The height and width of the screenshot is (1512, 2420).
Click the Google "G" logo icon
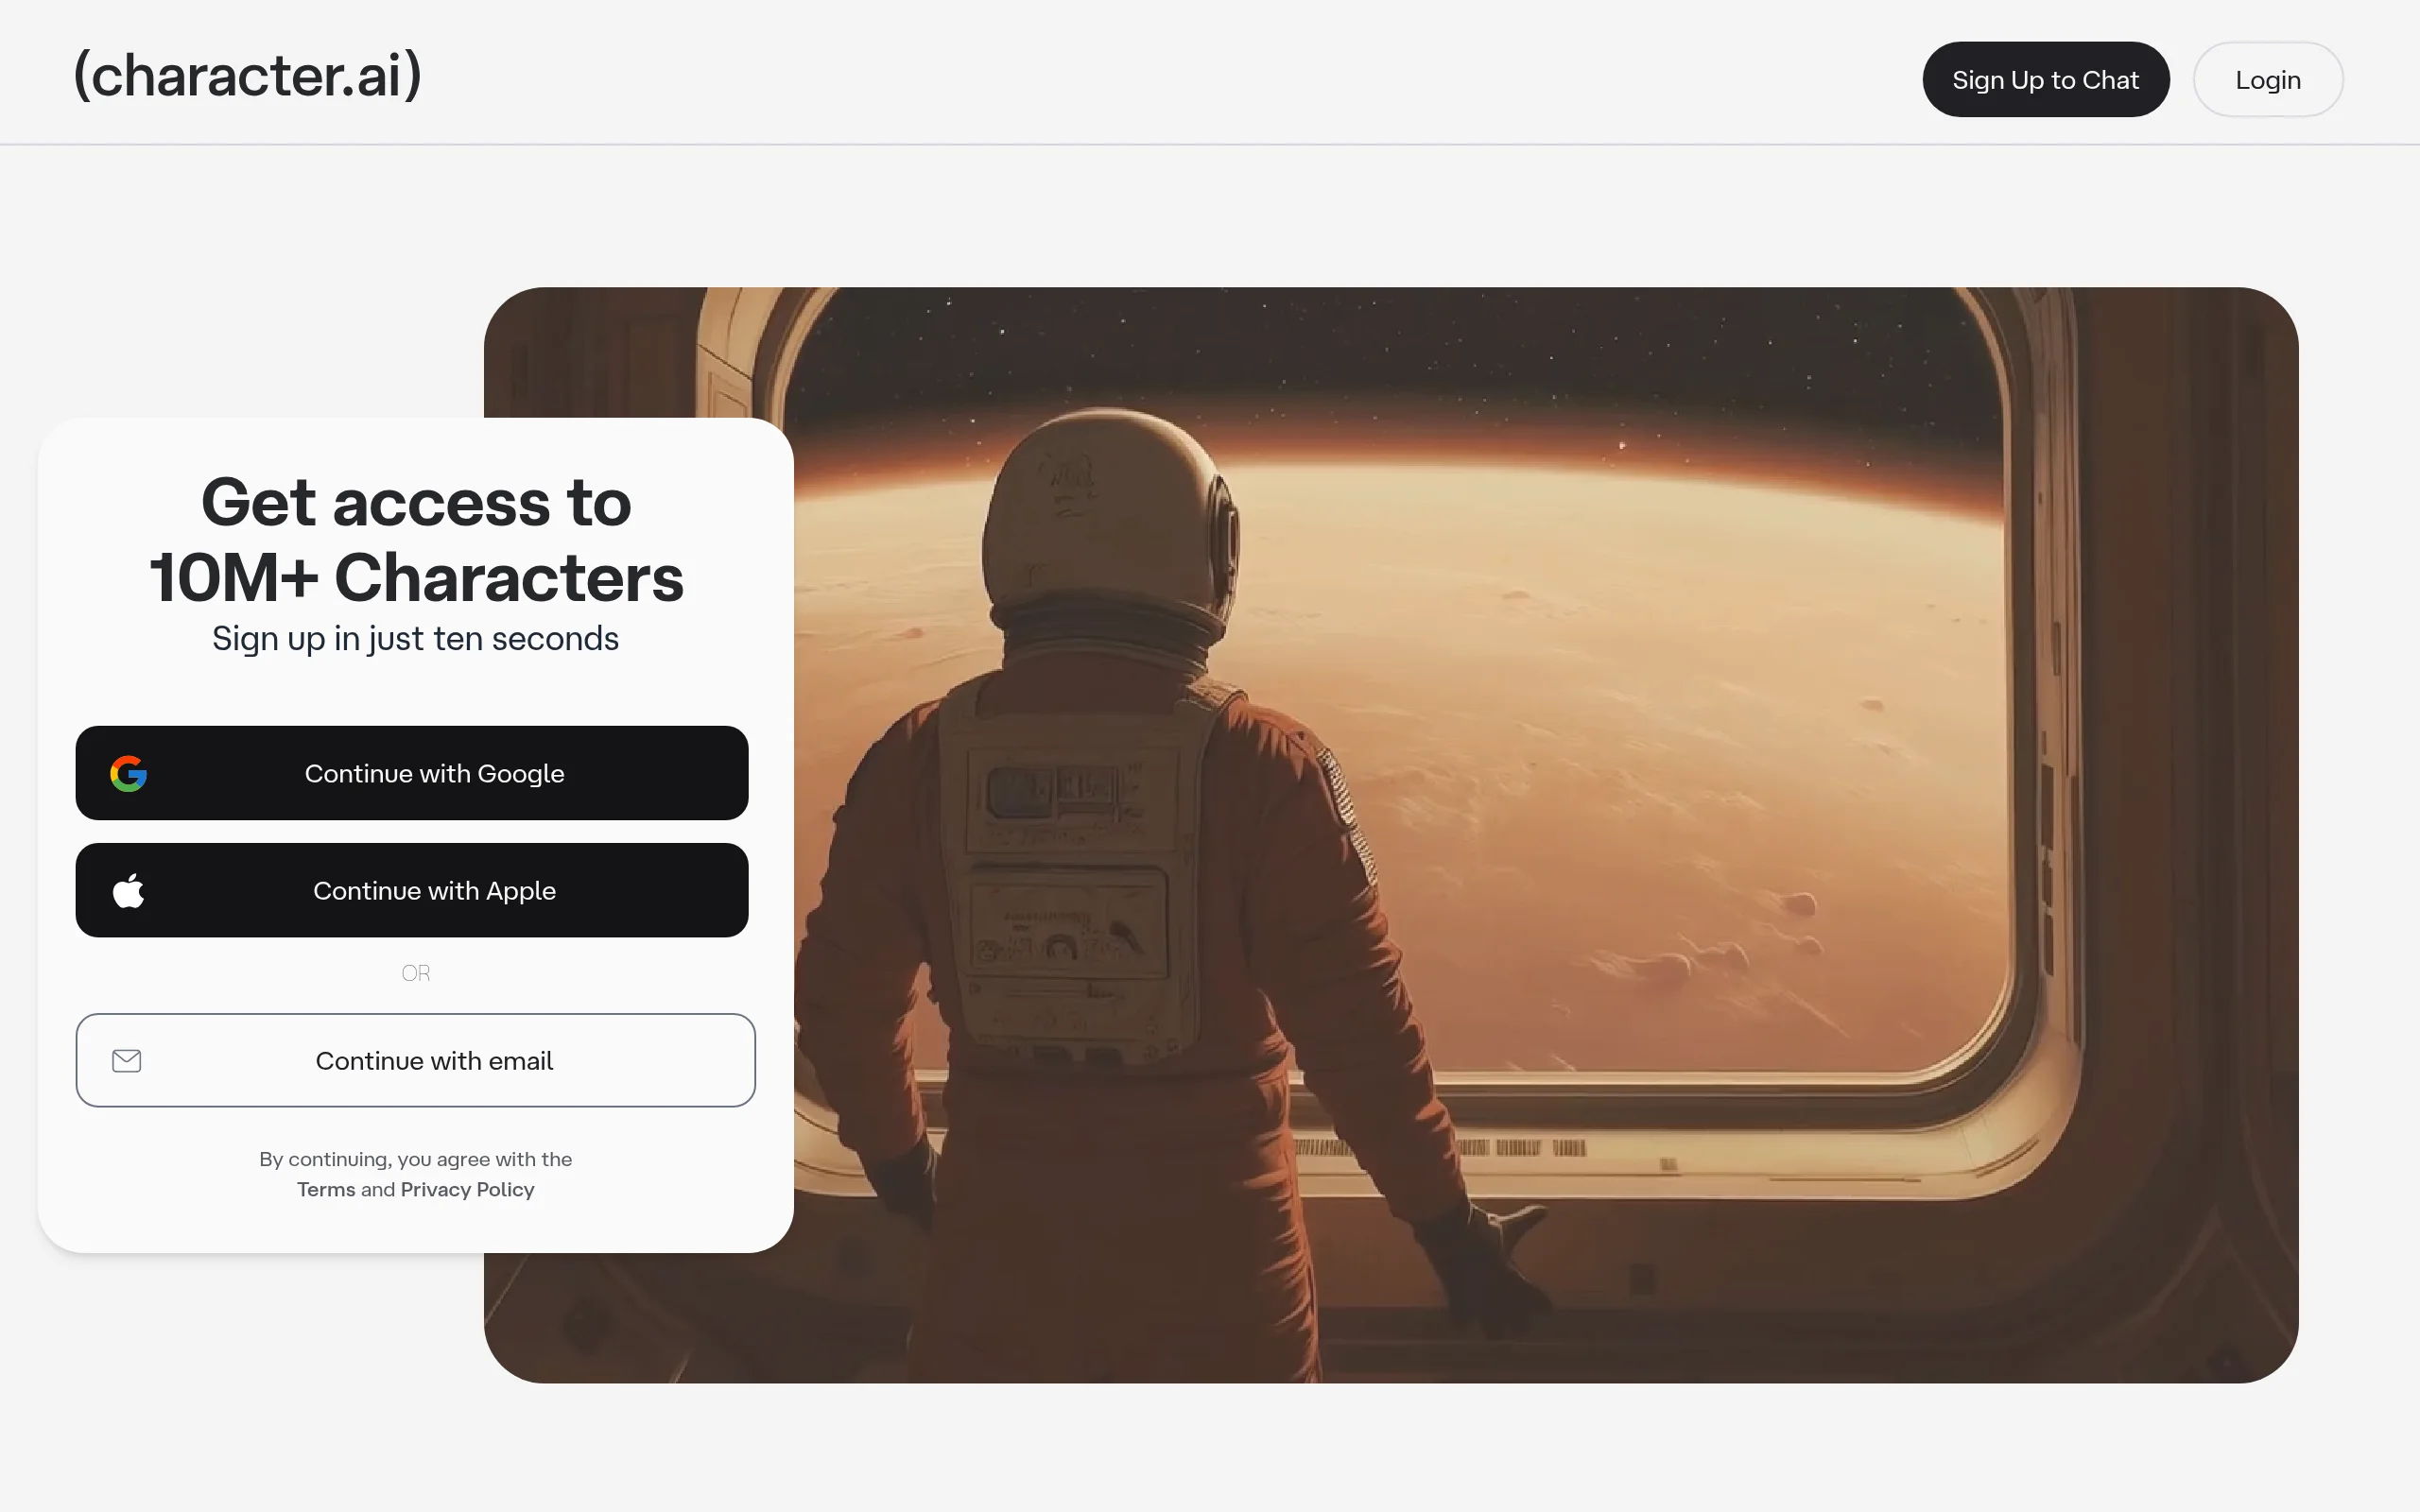[128, 773]
